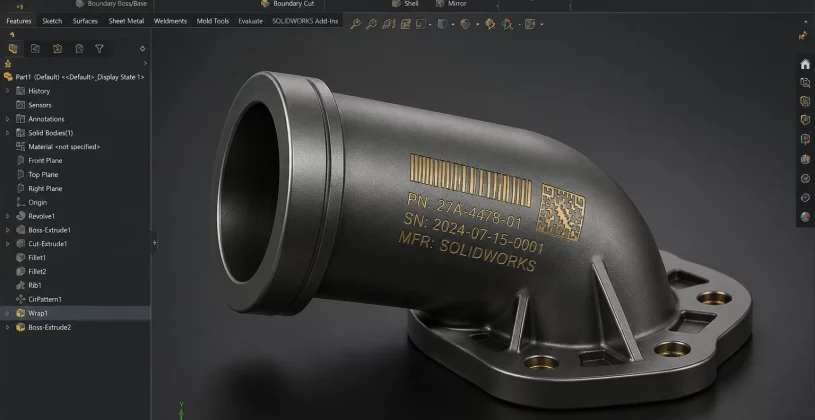The image size is (815, 420).
Task: Select the FeatureManager design tree tab icon
Action: click(13, 48)
